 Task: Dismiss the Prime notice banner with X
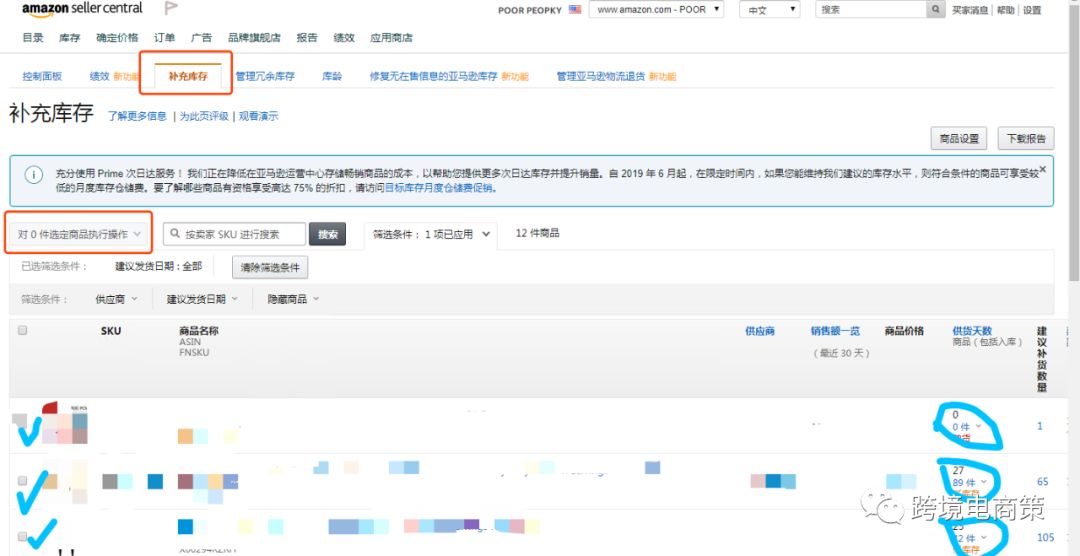pos(1042,170)
